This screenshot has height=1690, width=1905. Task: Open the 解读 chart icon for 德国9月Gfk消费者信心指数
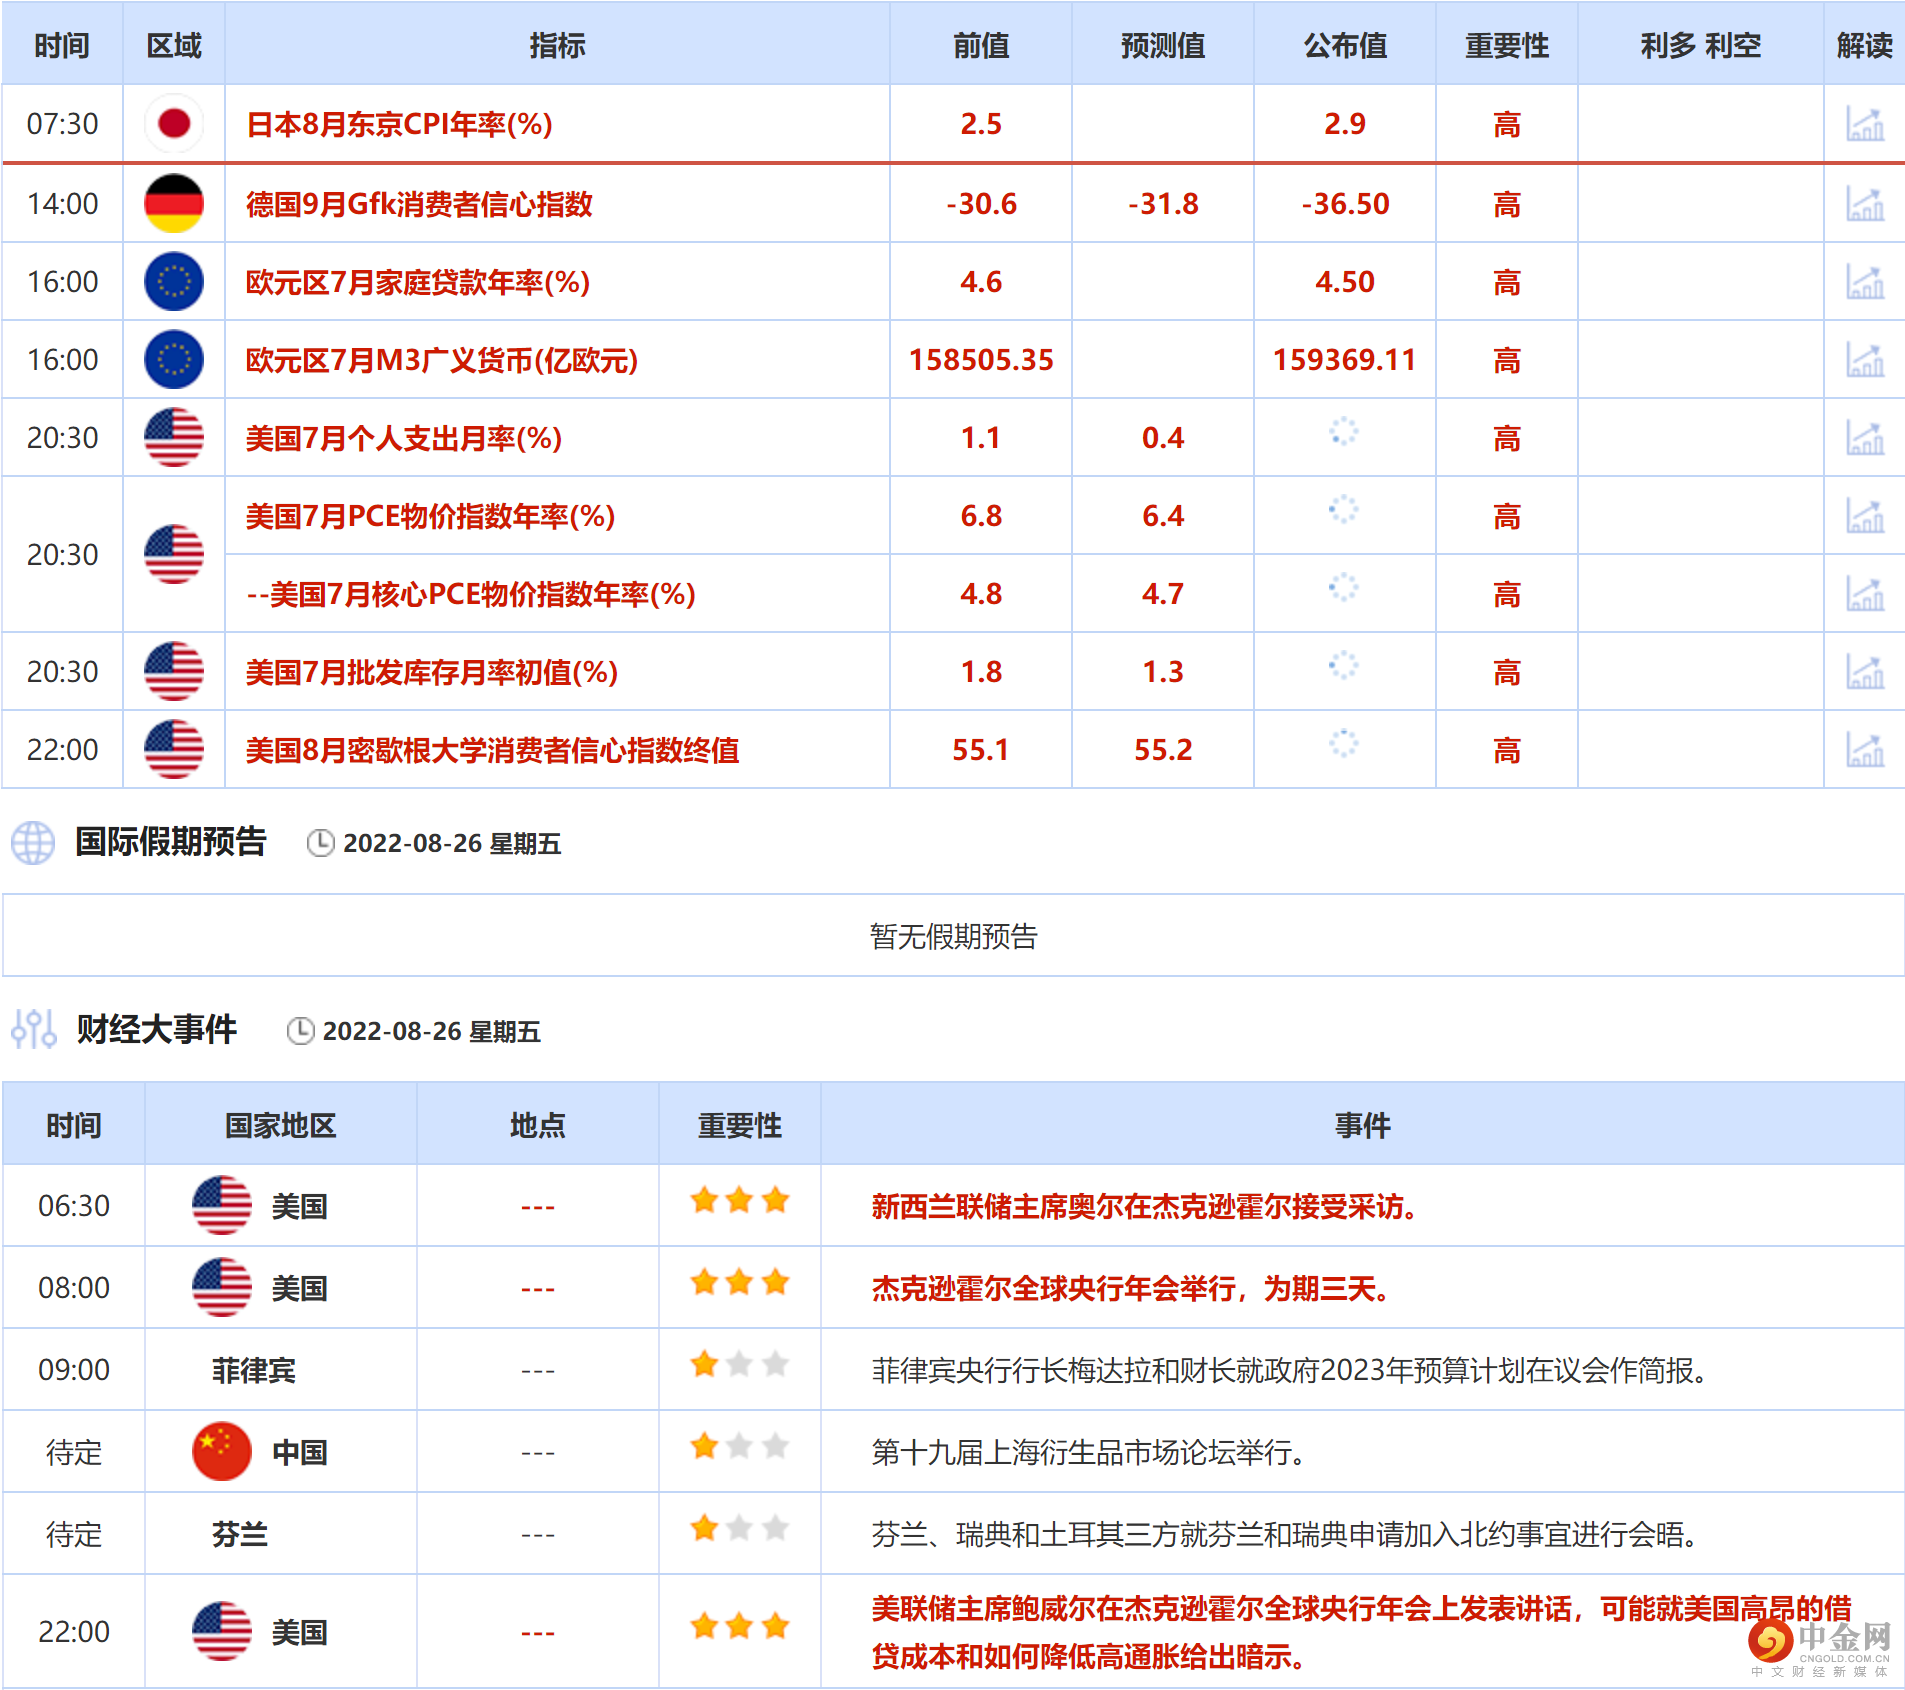click(1862, 202)
